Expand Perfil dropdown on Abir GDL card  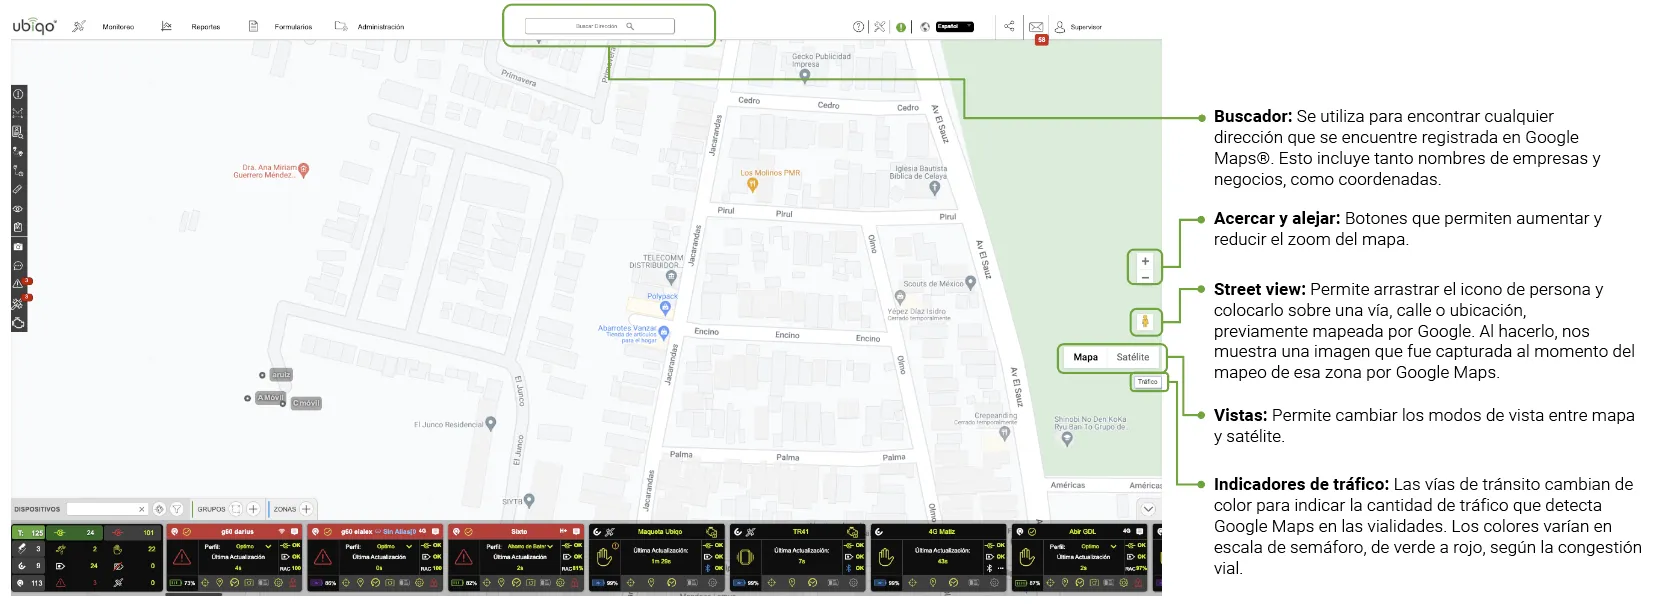1113,547
